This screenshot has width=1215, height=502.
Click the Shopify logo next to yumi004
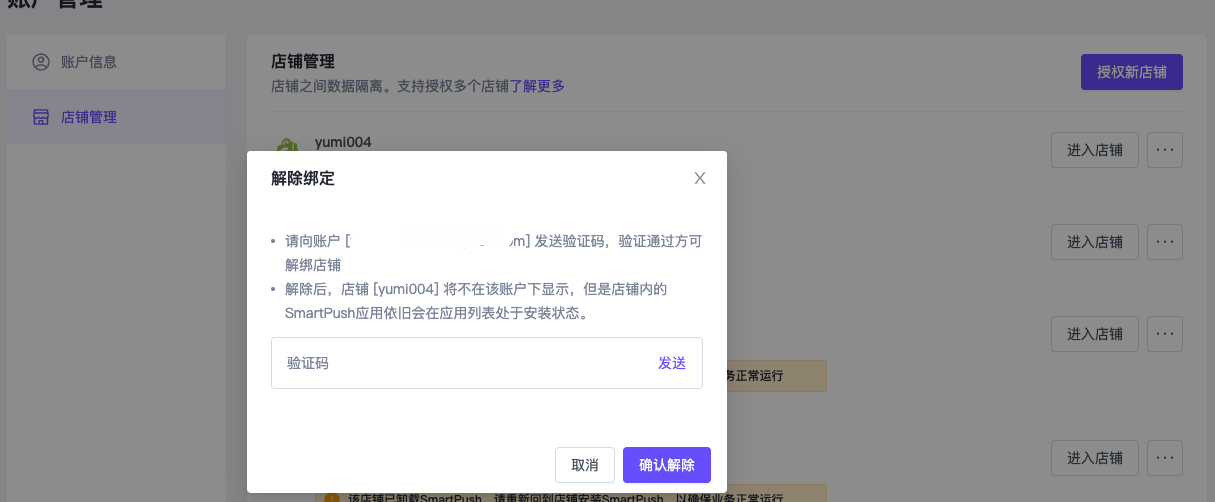[x=289, y=148]
